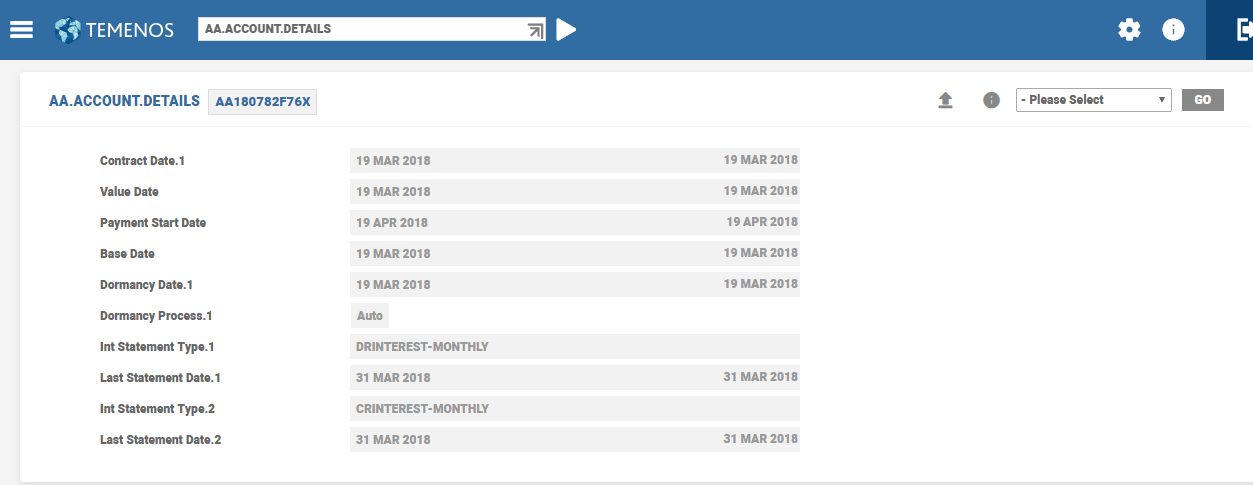Click the Temenos globe logo
This screenshot has width=1253, height=485.
coord(68,30)
